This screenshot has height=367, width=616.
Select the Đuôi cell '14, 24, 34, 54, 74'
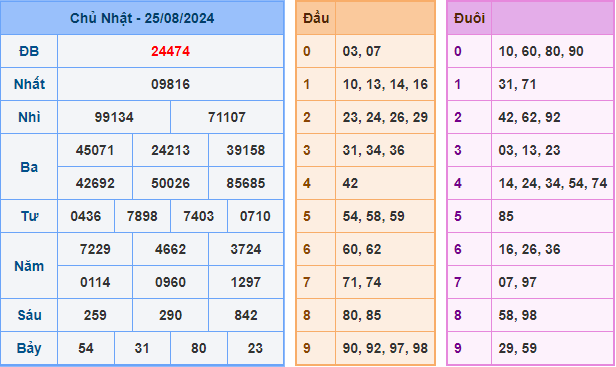pyautogui.click(x=553, y=183)
